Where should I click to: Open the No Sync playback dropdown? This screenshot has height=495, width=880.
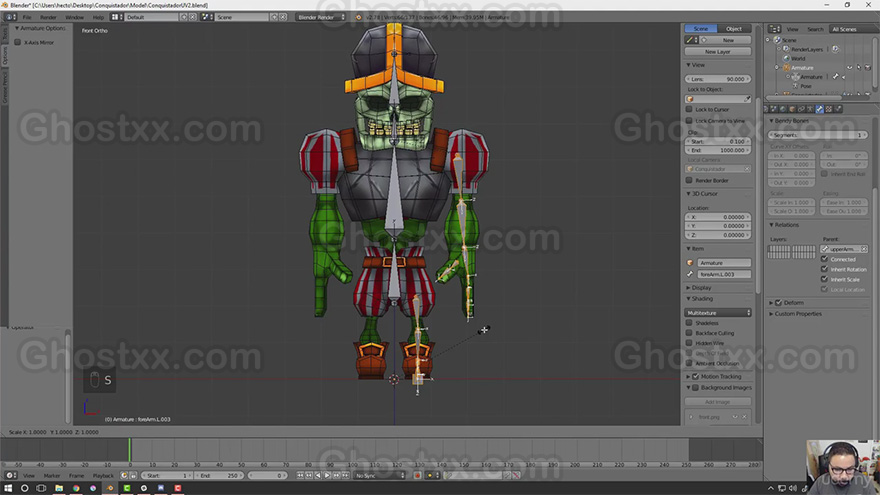tap(380, 475)
